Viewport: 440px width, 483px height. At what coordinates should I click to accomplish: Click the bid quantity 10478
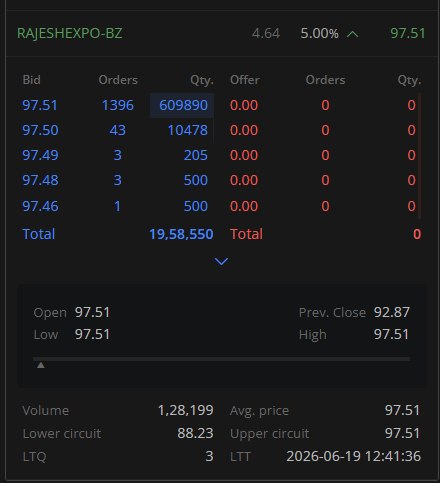click(x=187, y=130)
